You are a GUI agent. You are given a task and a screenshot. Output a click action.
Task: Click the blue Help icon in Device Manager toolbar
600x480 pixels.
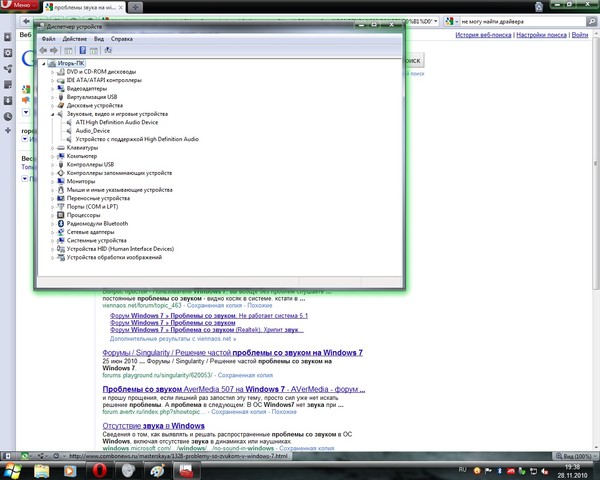coord(82,50)
